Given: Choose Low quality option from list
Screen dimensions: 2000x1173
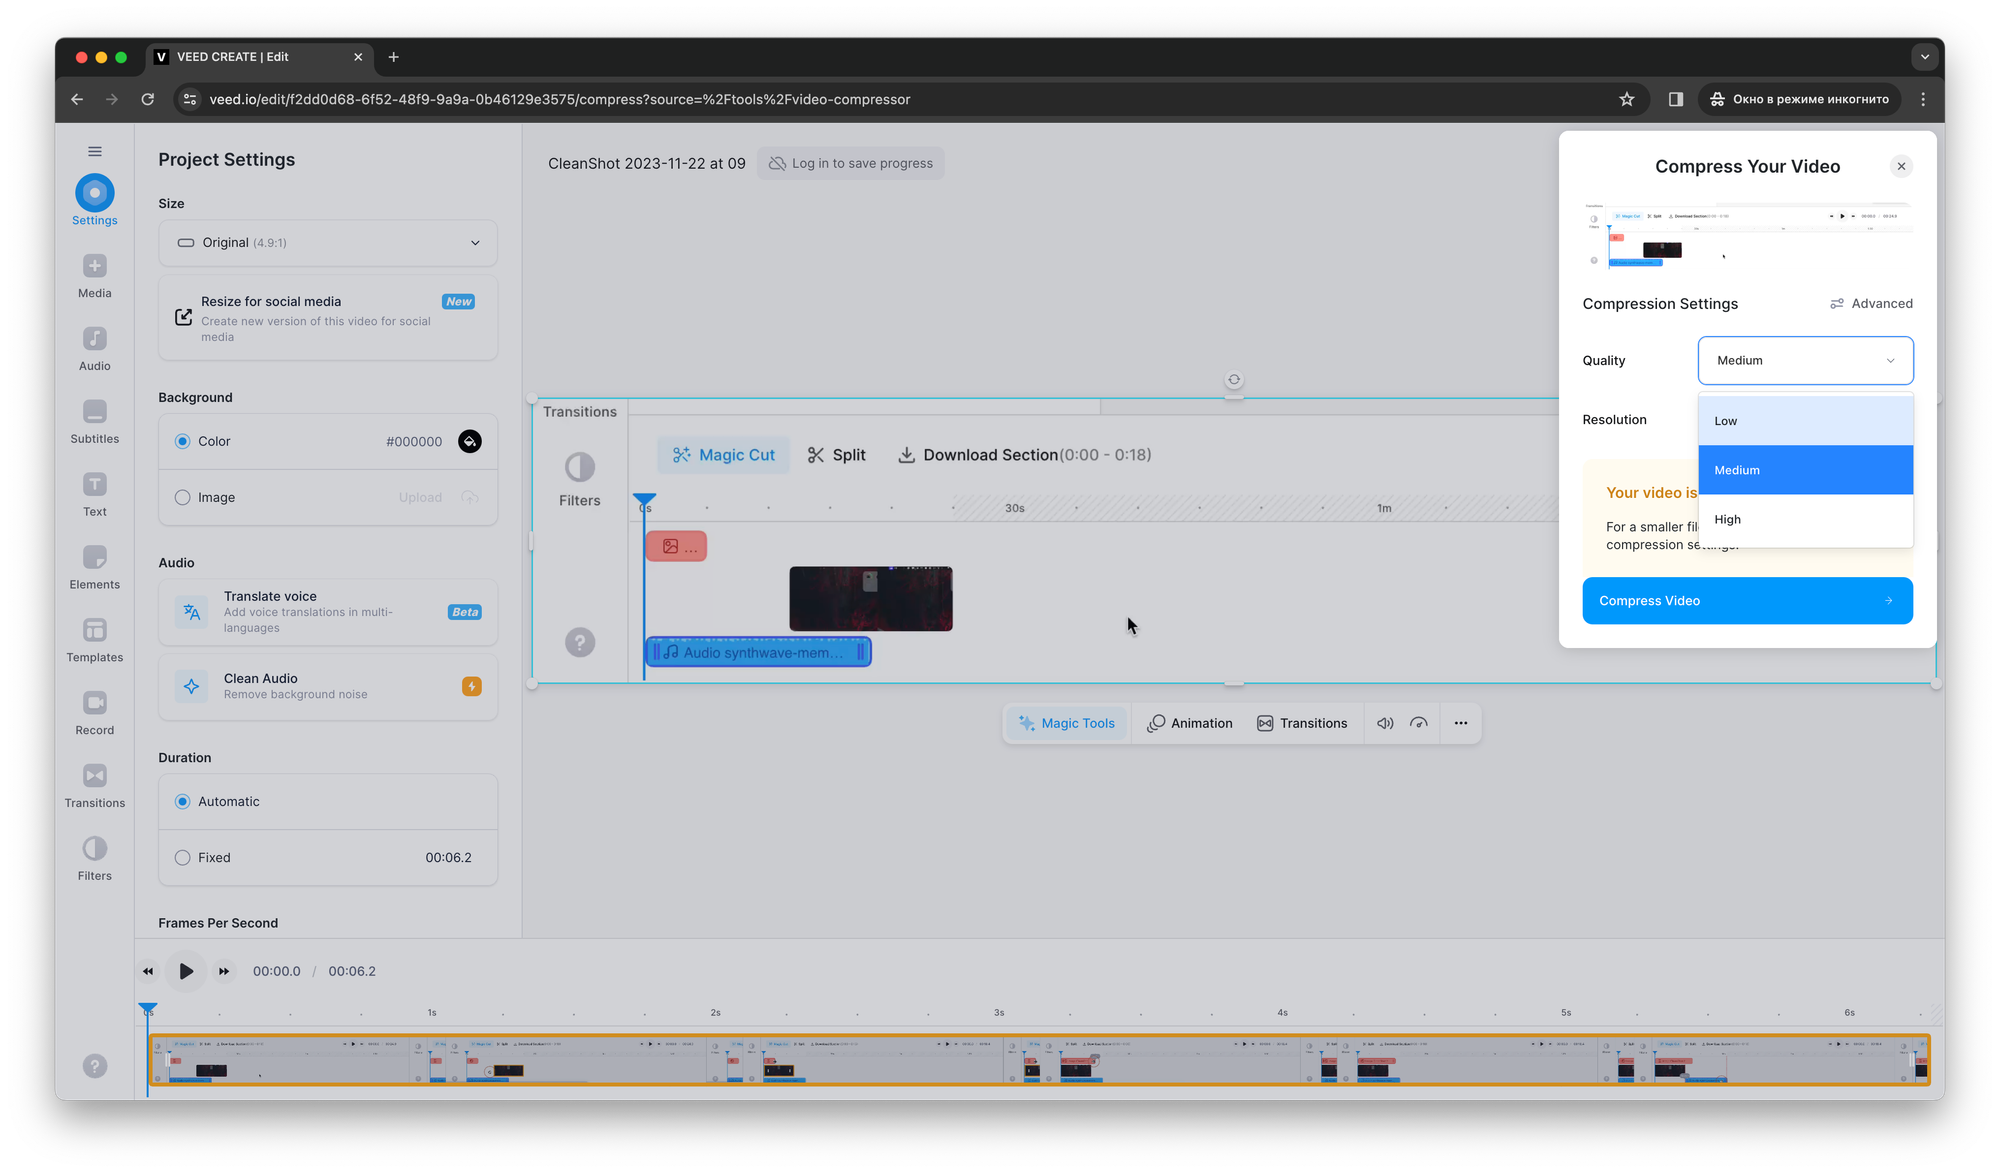Looking at the screenshot, I should pyautogui.click(x=1805, y=421).
